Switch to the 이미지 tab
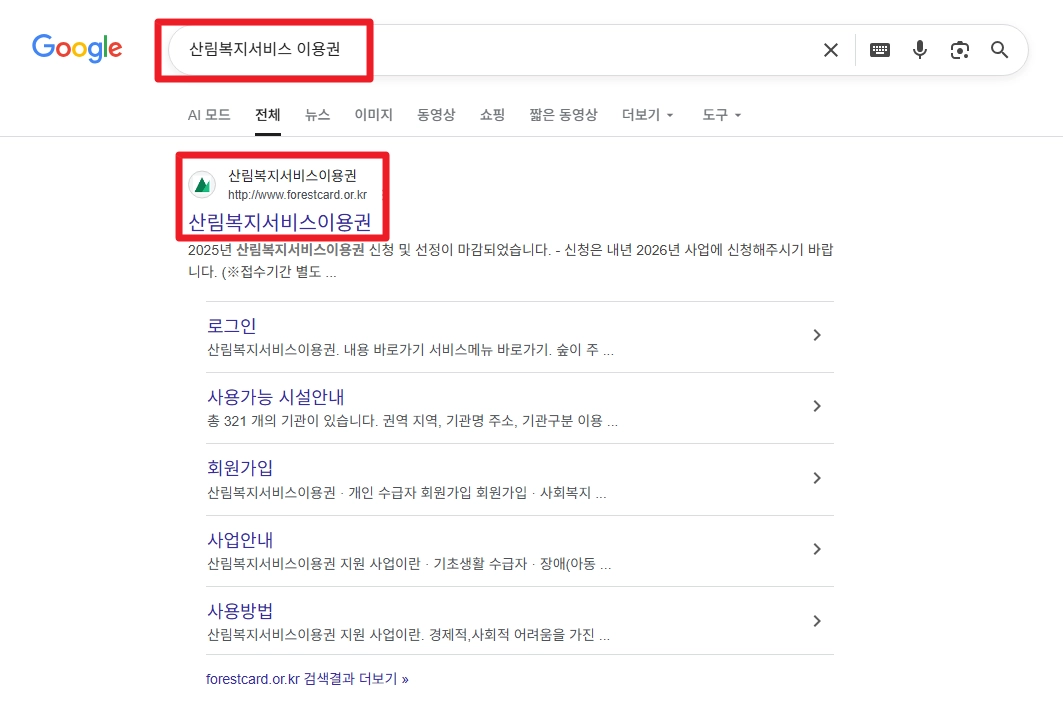Image resolution: width=1063 pixels, height=709 pixels. coord(372,114)
